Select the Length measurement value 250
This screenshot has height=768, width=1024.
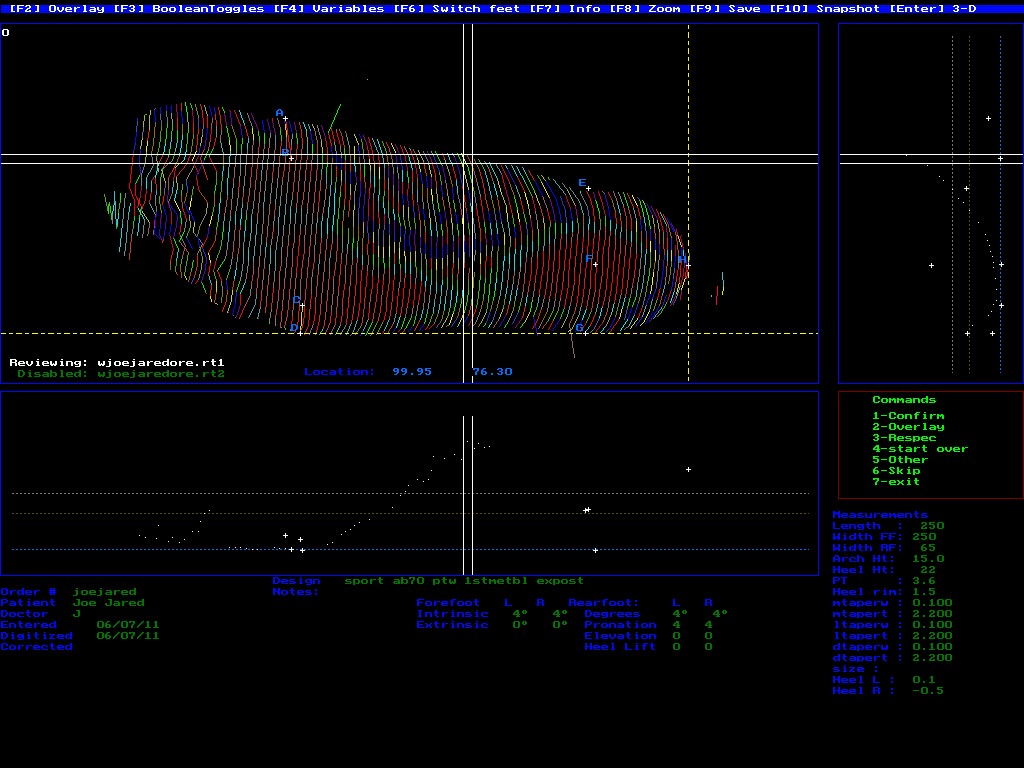(x=932, y=526)
